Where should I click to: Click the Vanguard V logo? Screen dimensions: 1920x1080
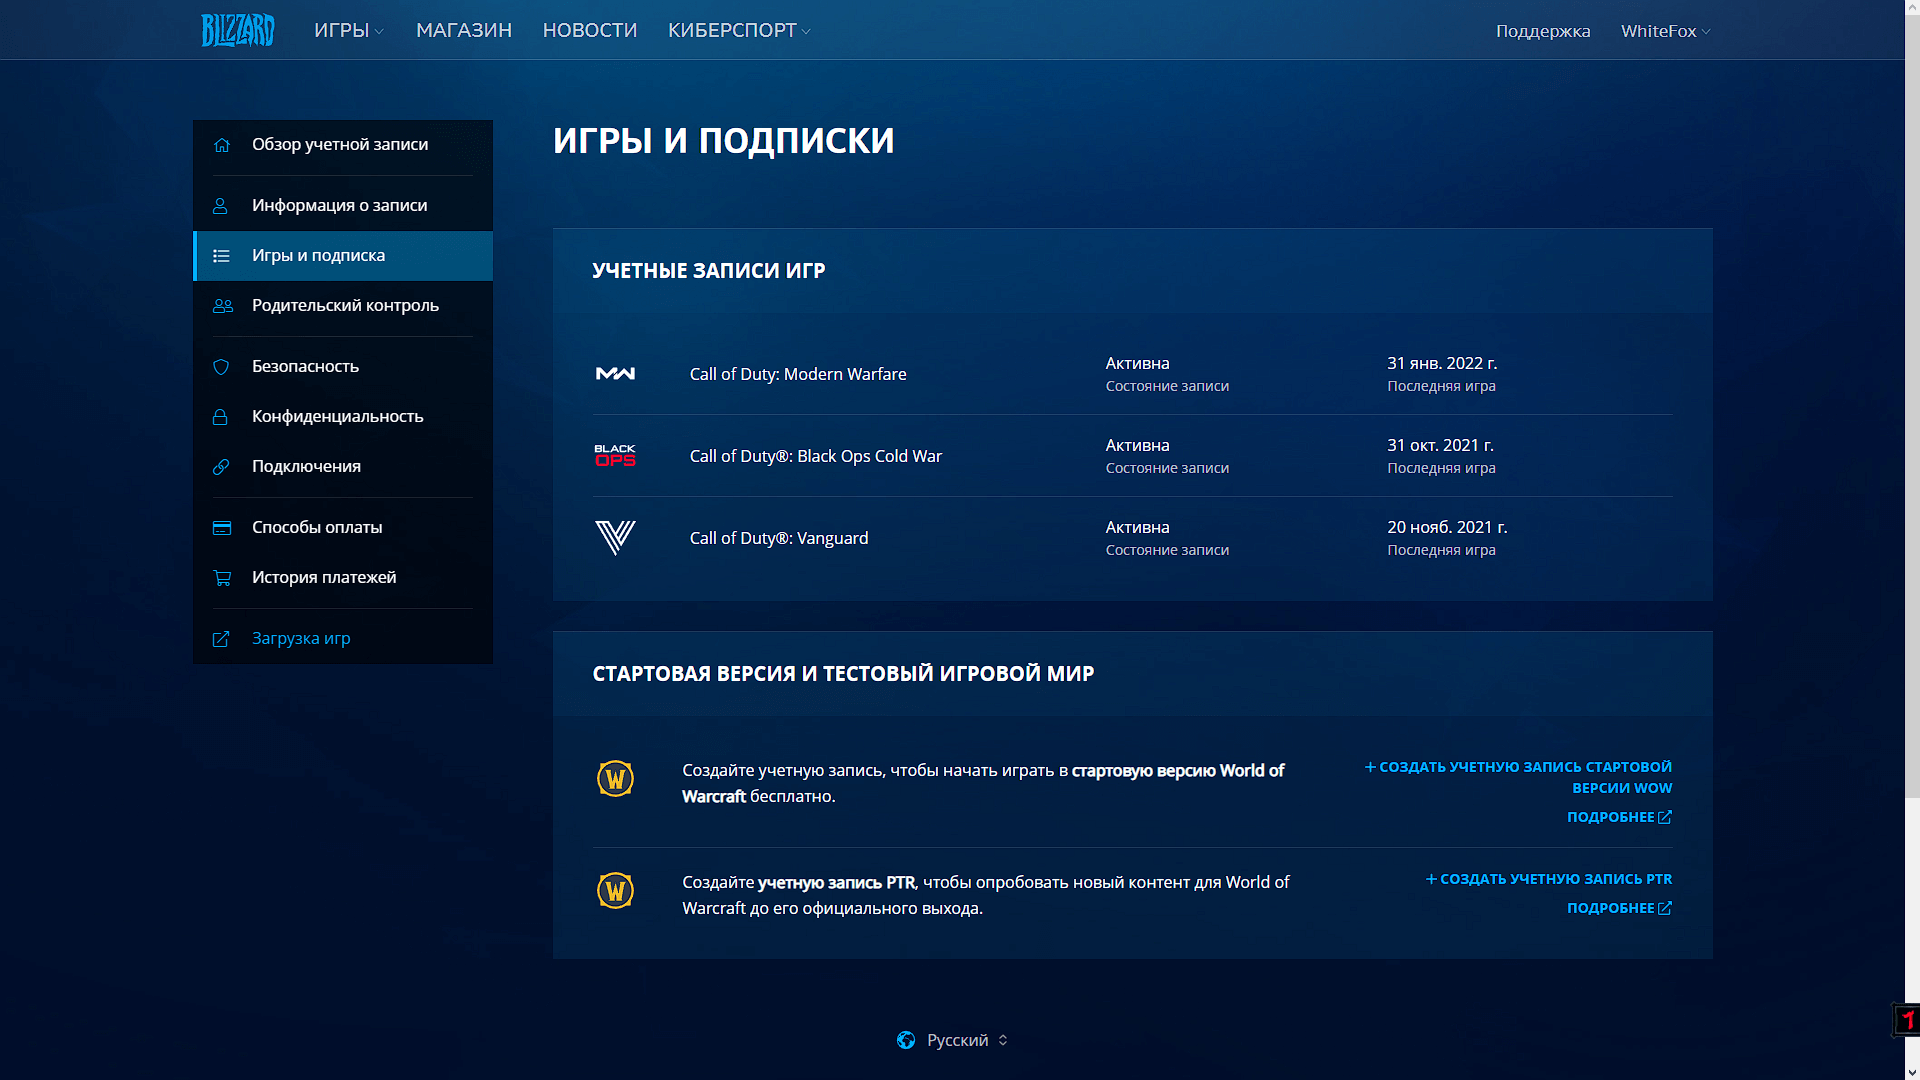click(615, 538)
